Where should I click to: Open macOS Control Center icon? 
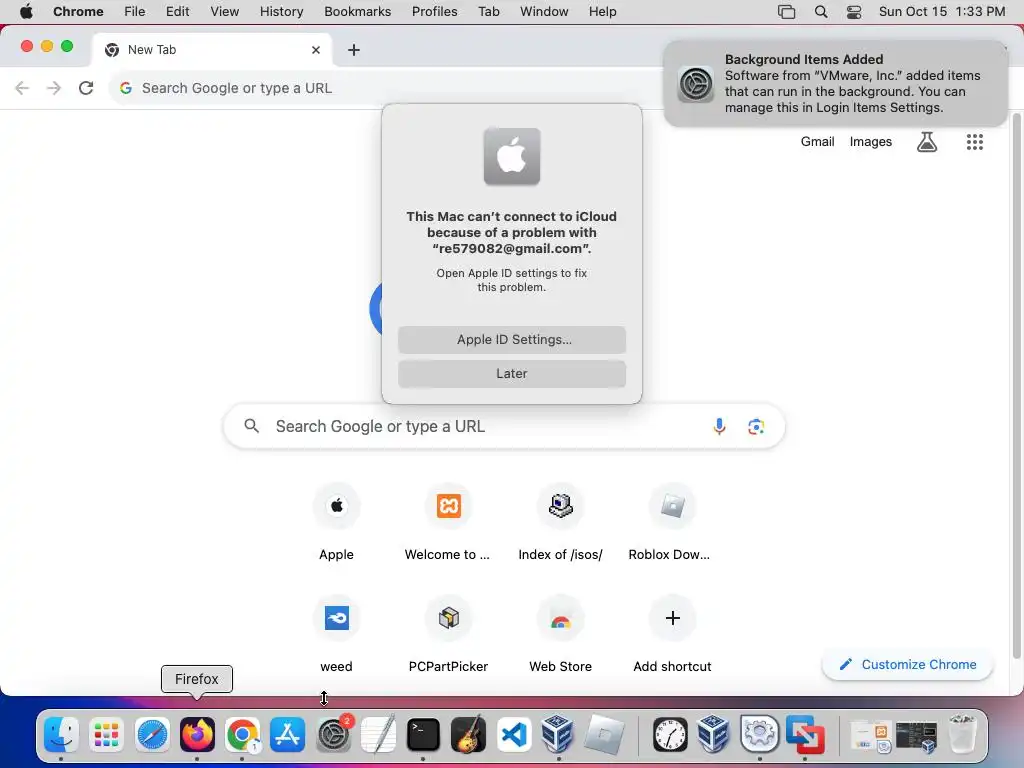point(854,12)
